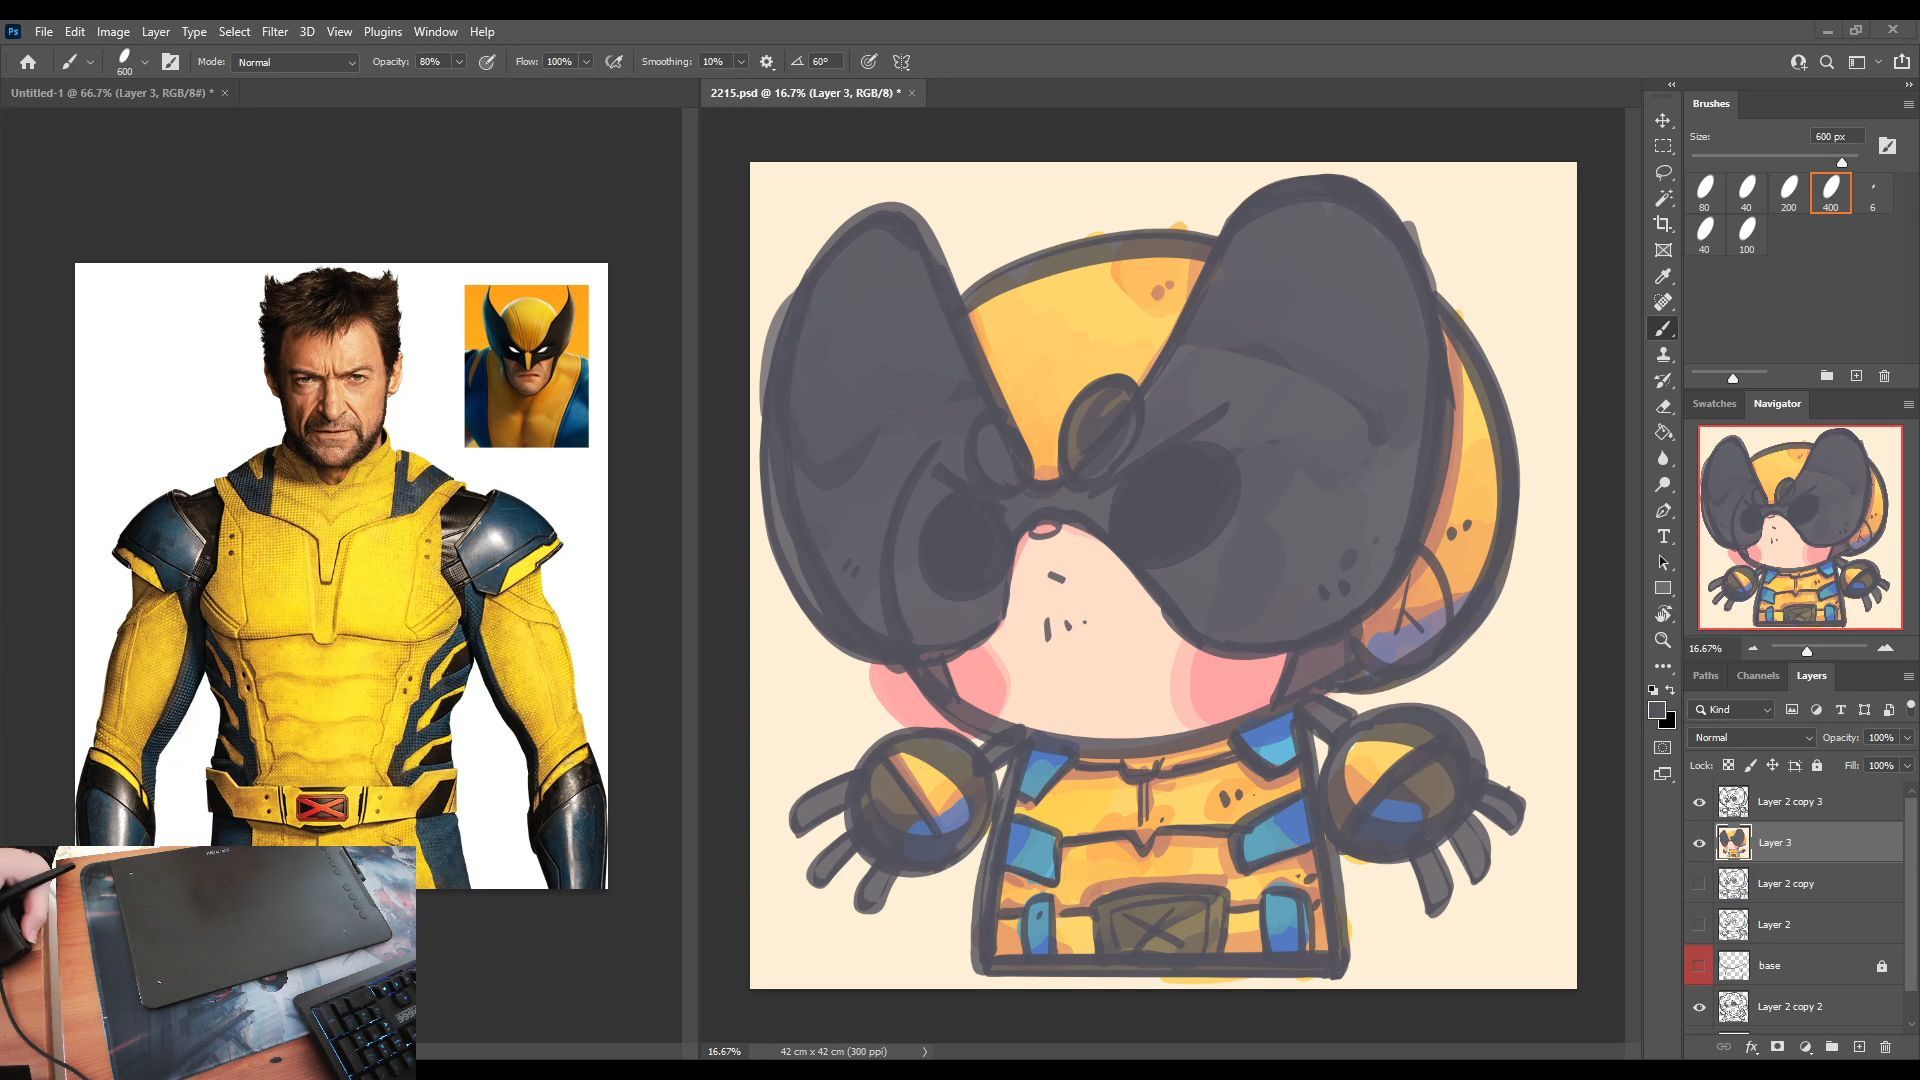The width and height of the screenshot is (1920, 1080).
Task: Show Layer 2 copy
Action: click(x=1699, y=884)
